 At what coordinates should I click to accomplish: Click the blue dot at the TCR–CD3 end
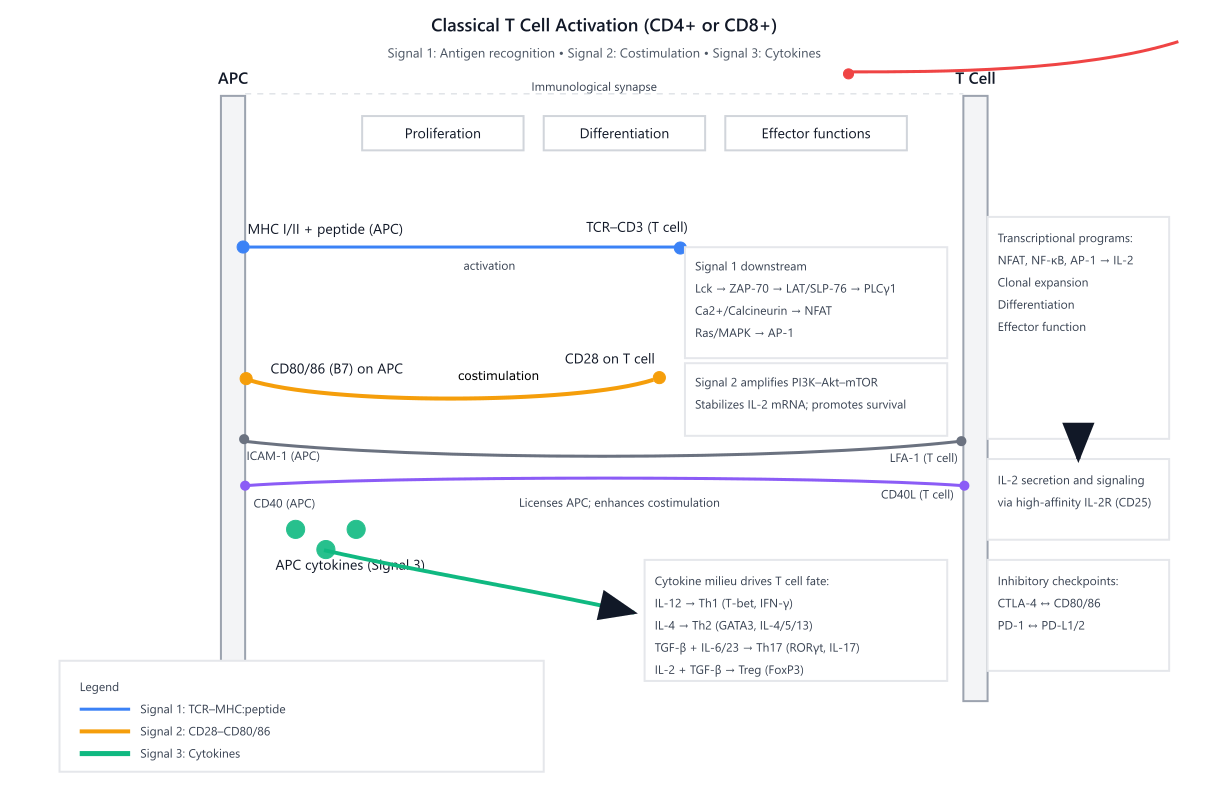680,248
